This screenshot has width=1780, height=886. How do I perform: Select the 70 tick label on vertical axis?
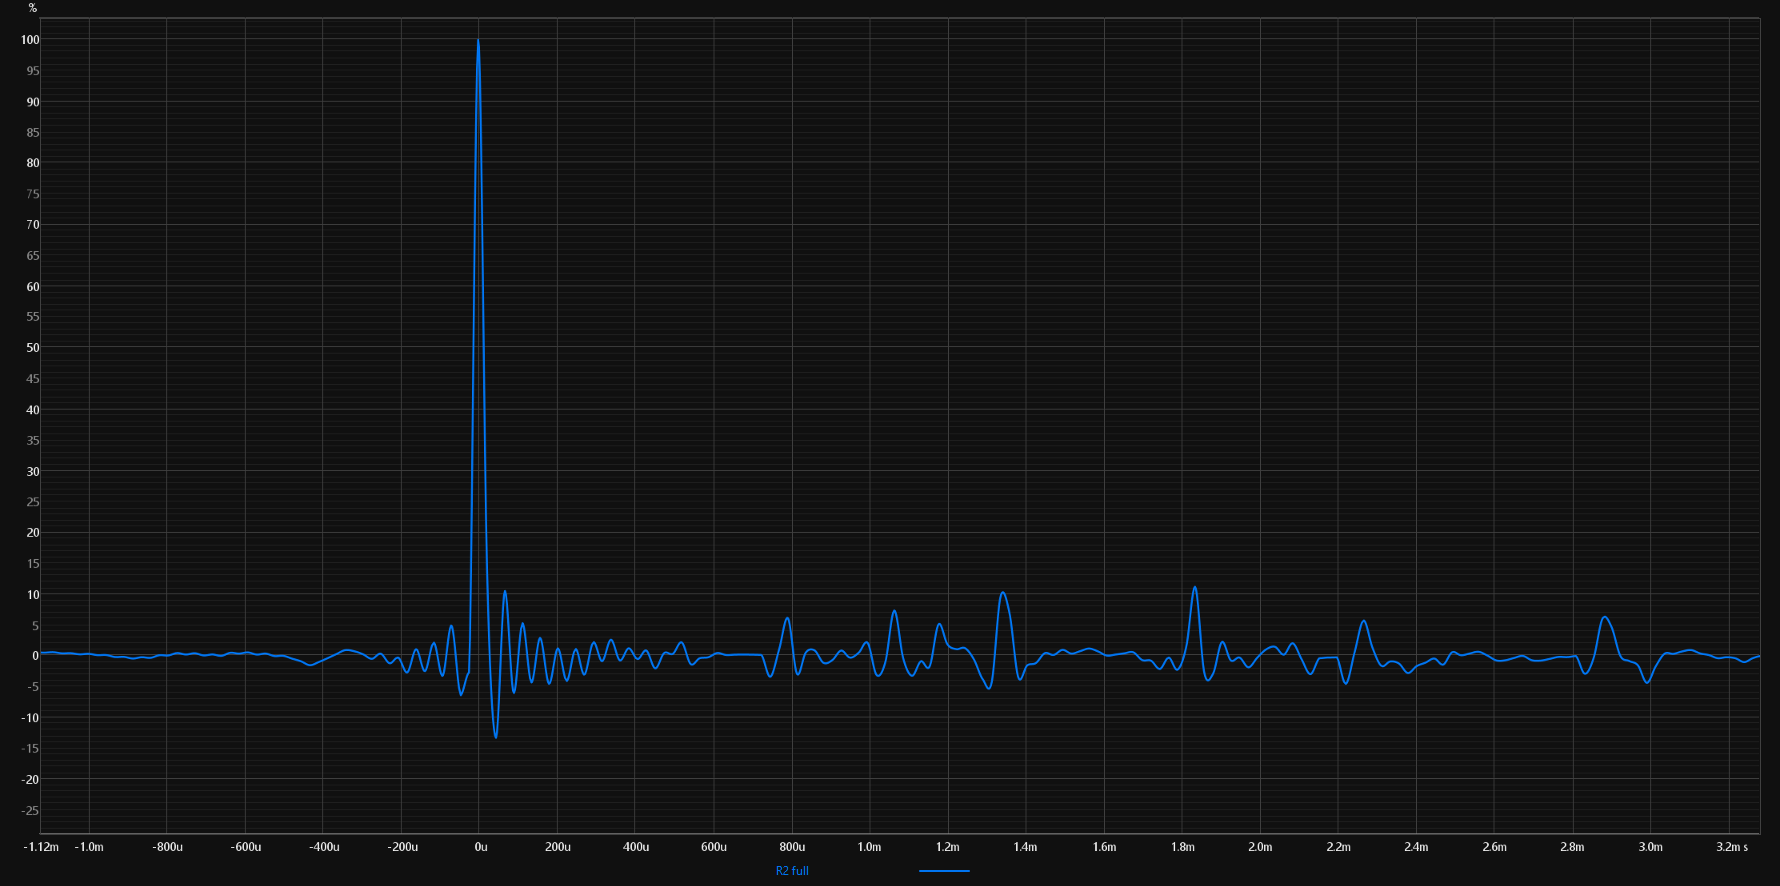pyautogui.click(x=33, y=225)
